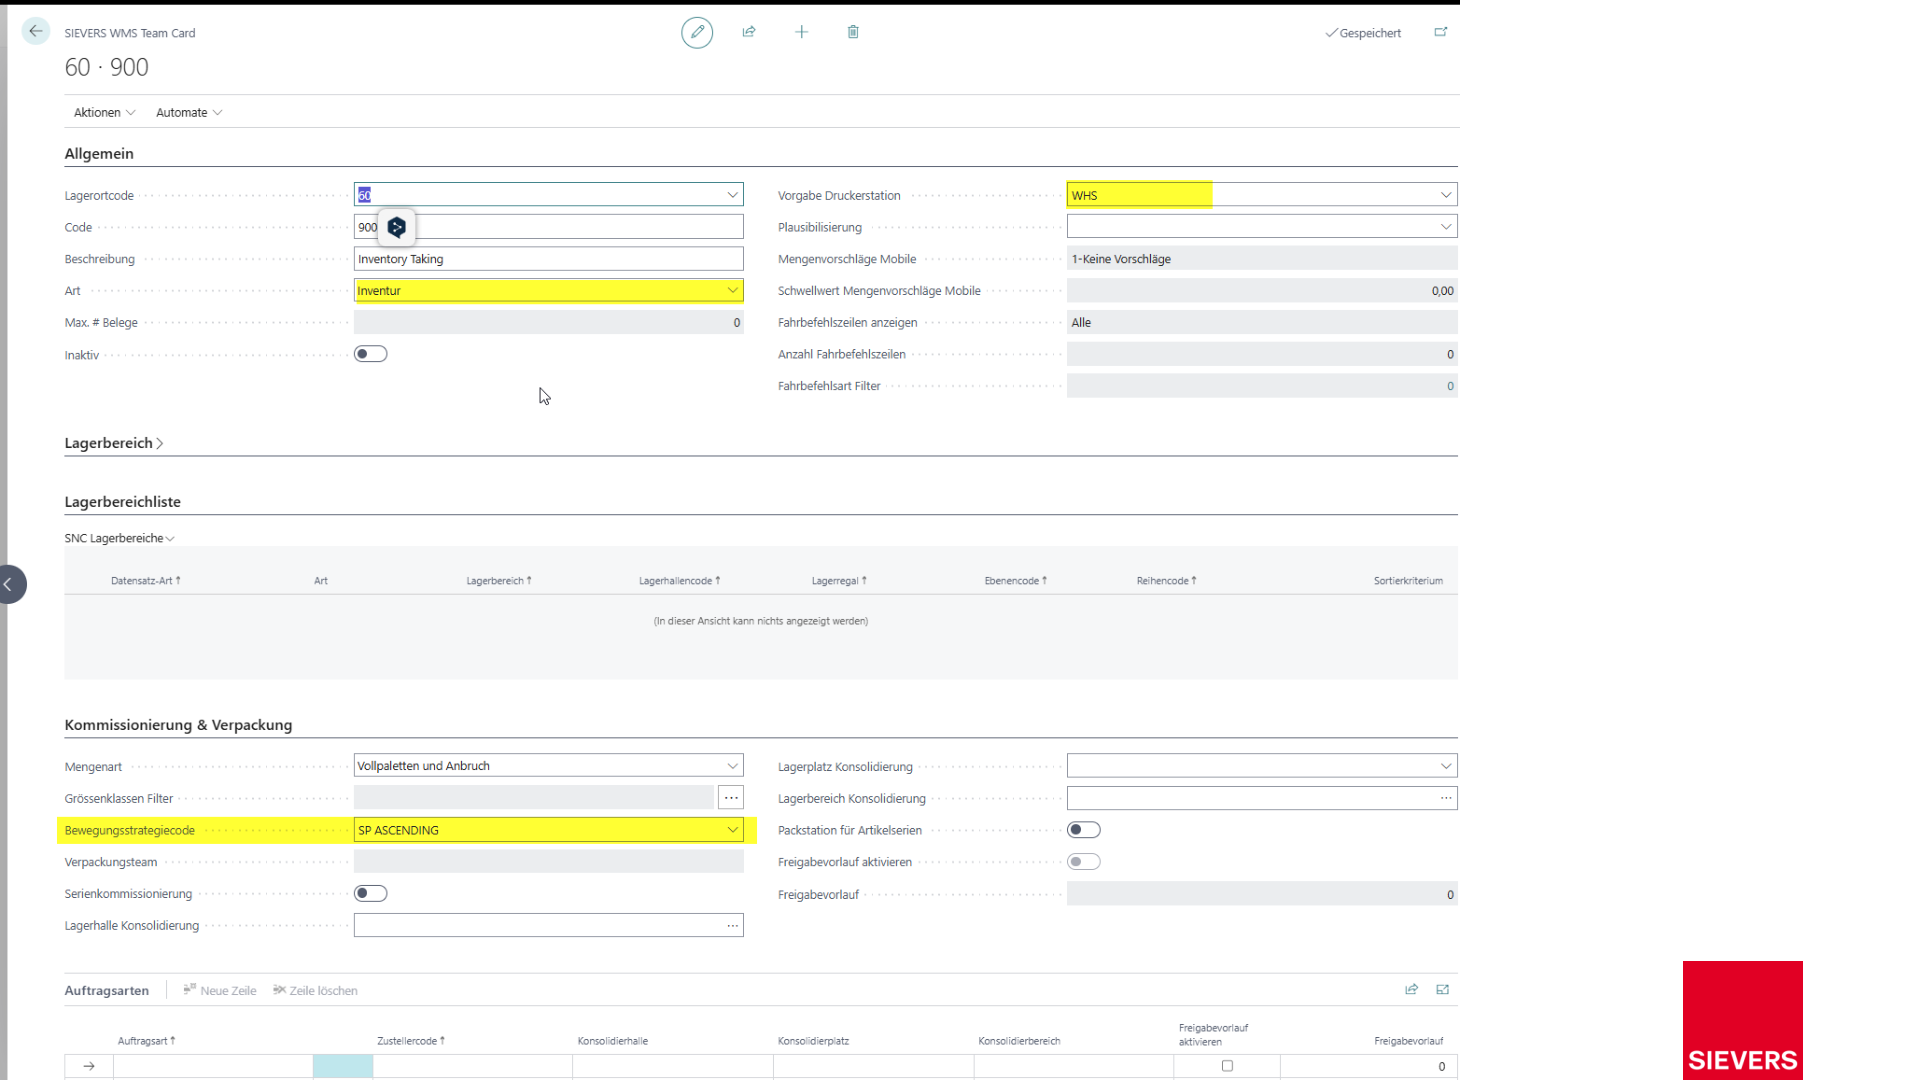The height and width of the screenshot is (1080, 1920).
Task: Click Max. # Belege value field
Action: (549, 323)
